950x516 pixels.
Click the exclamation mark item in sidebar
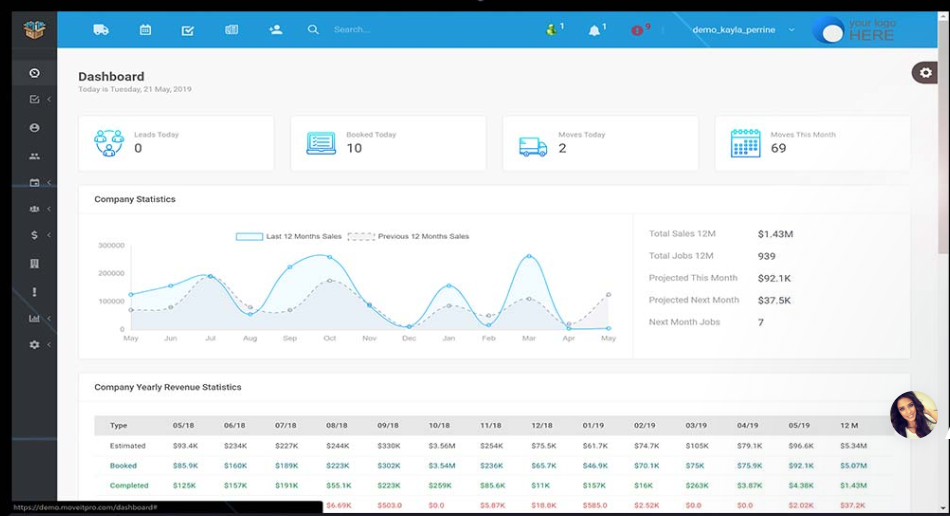pos(35,292)
